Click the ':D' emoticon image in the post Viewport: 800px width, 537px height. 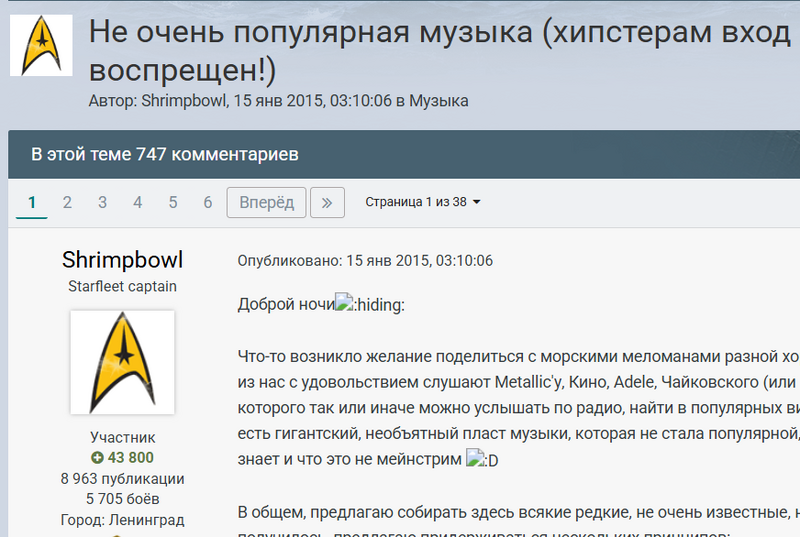482,460
